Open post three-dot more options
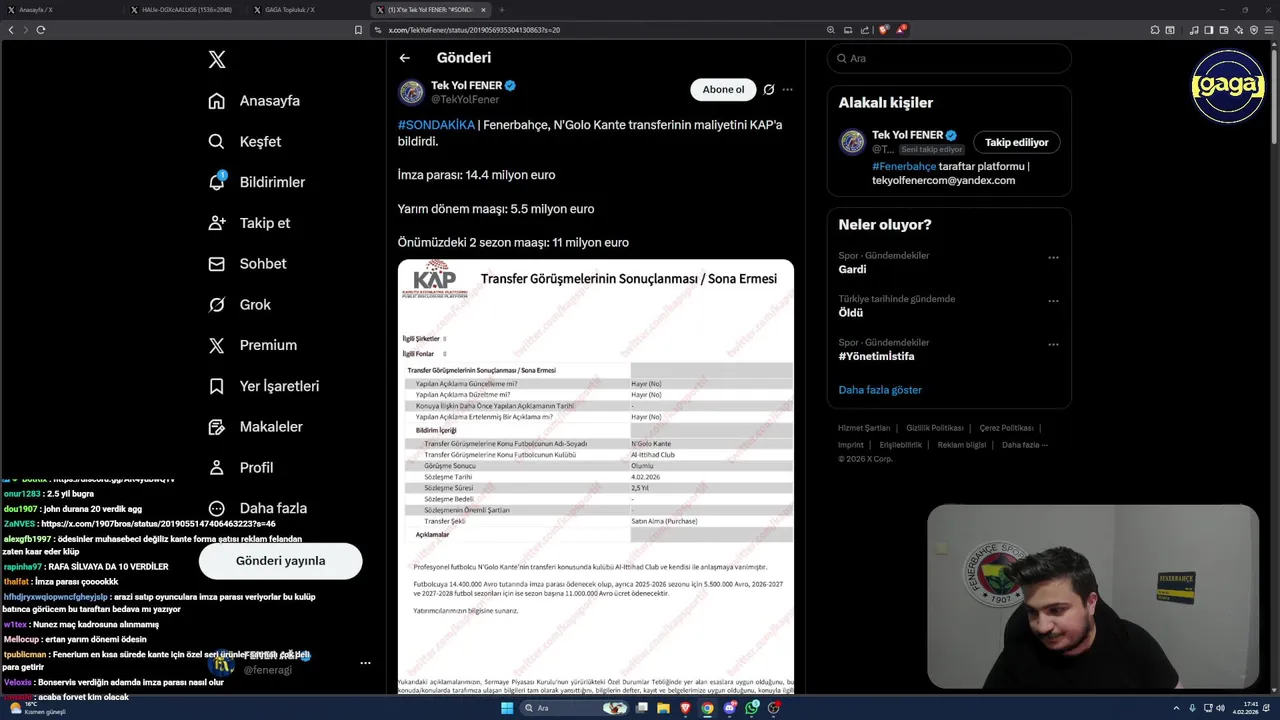 [787, 89]
